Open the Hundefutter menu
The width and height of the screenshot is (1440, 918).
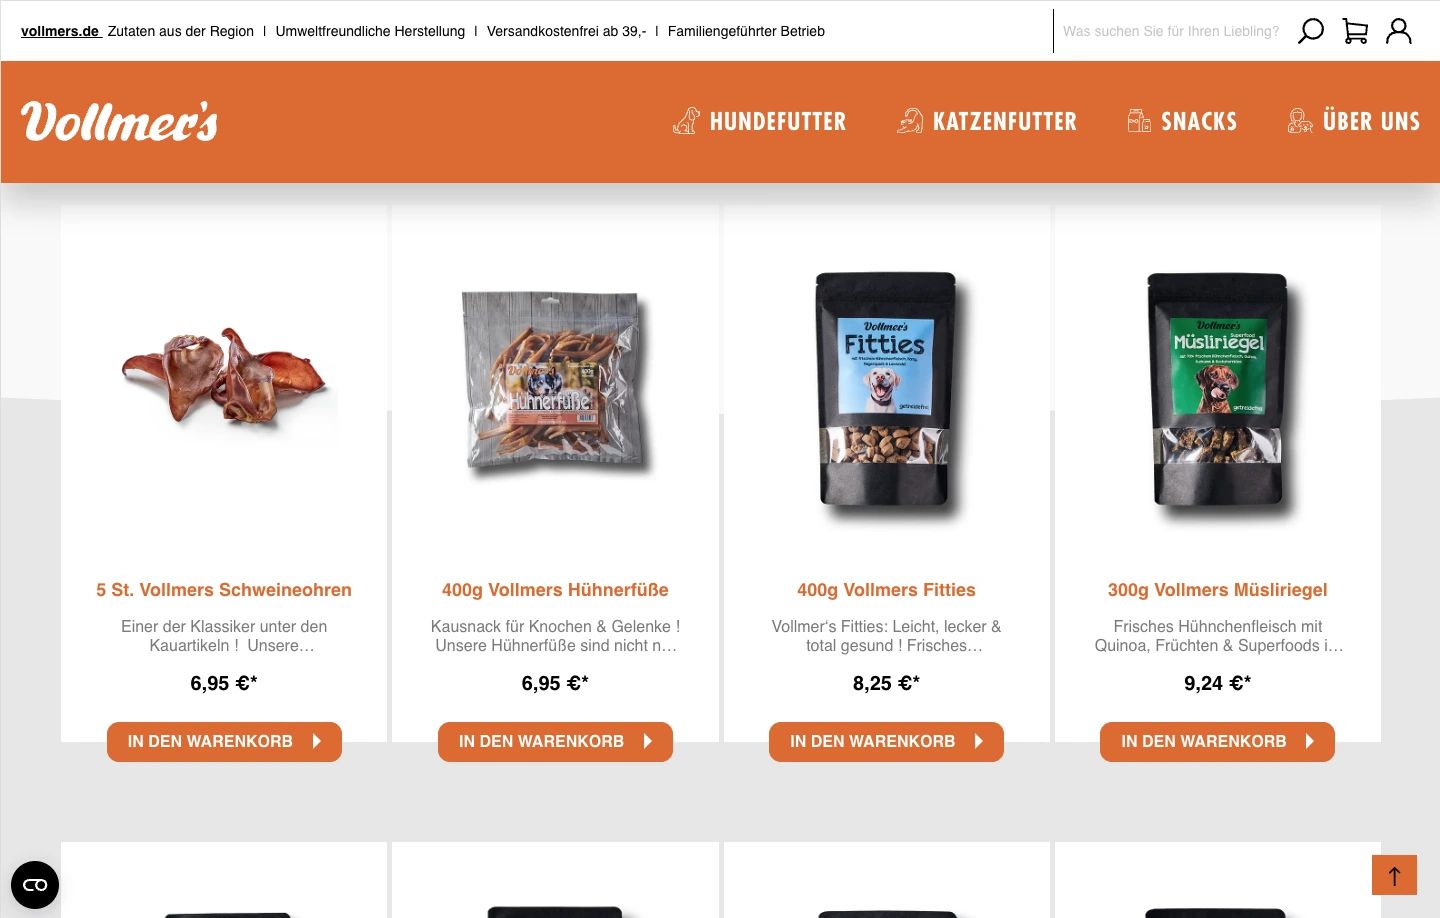tap(759, 121)
